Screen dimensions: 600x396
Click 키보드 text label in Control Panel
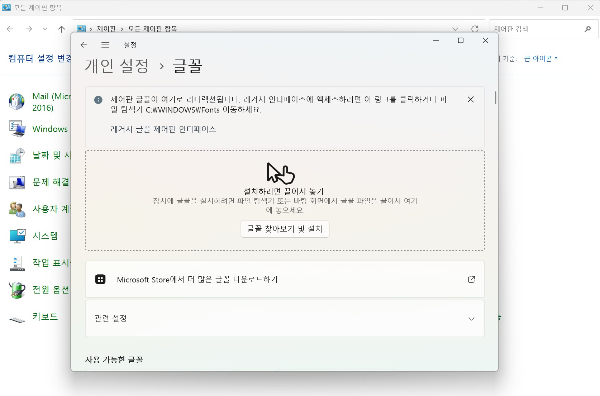pyautogui.click(x=45, y=316)
